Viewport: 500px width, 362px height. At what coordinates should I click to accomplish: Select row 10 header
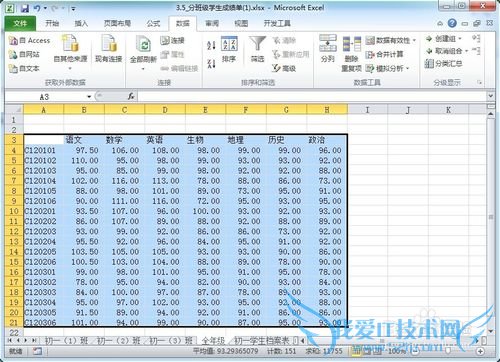pyautogui.click(x=14, y=211)
